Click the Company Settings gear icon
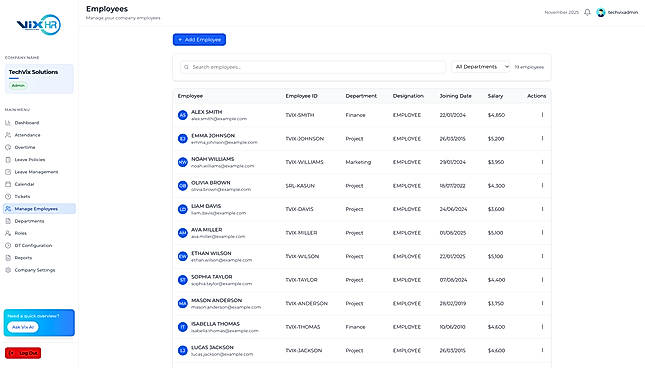Screen dimensions: 645x368 point(8,270)
